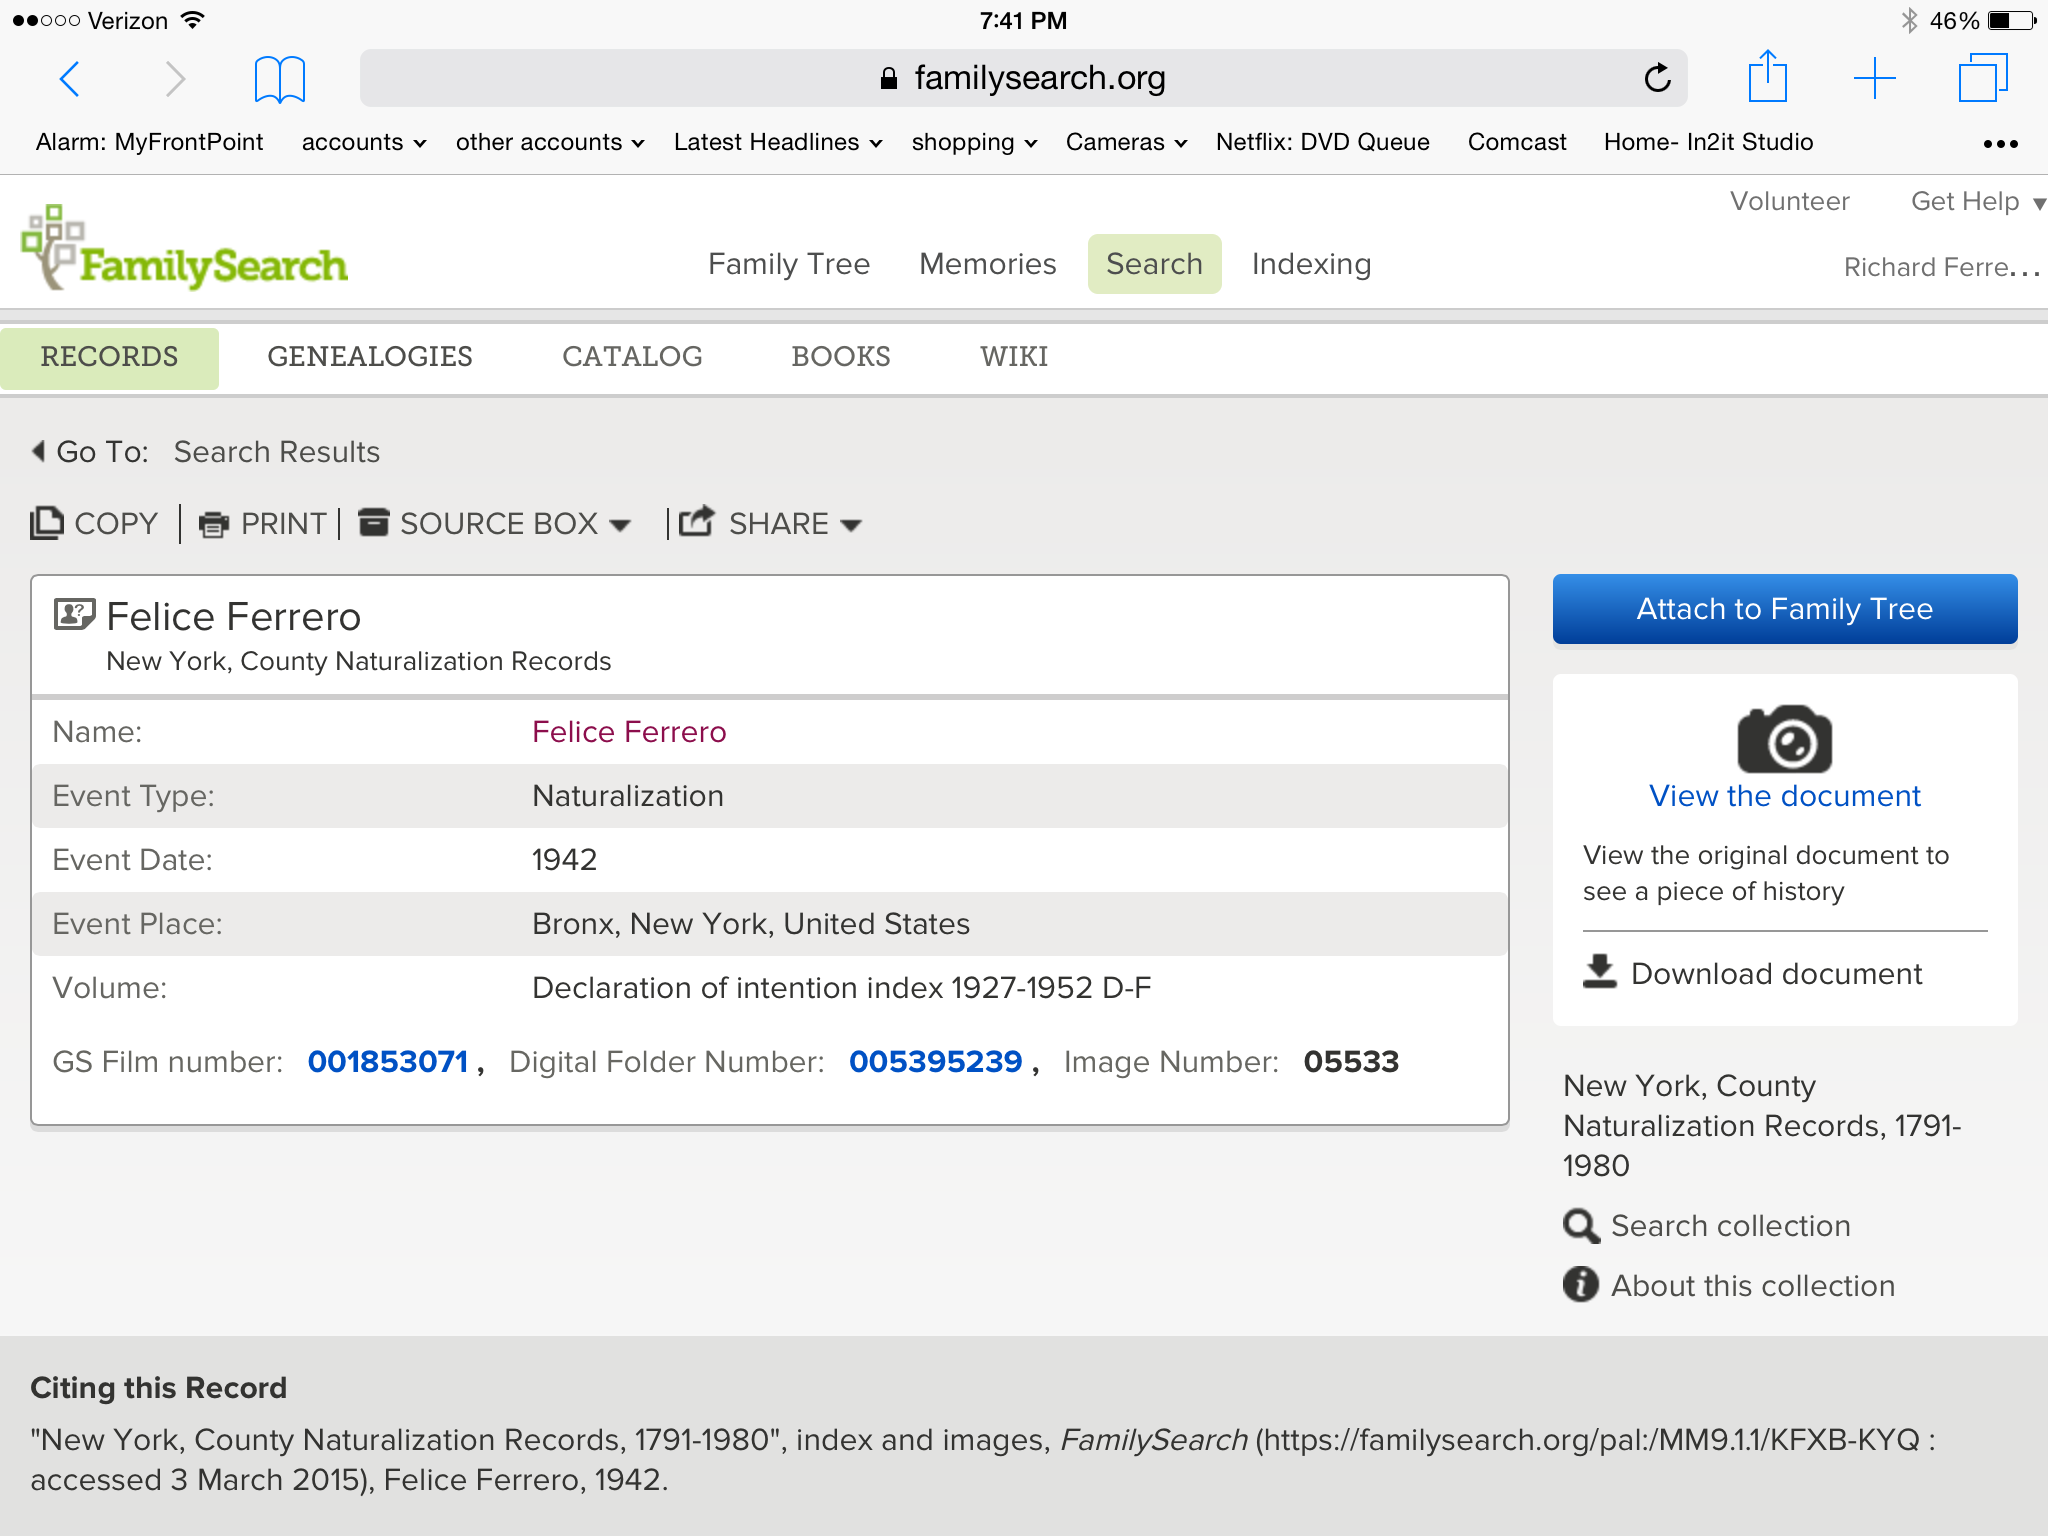The image size is (2048, 1536).
Task: Go back with Safari back arrow
Action: (x=69, y=78)
